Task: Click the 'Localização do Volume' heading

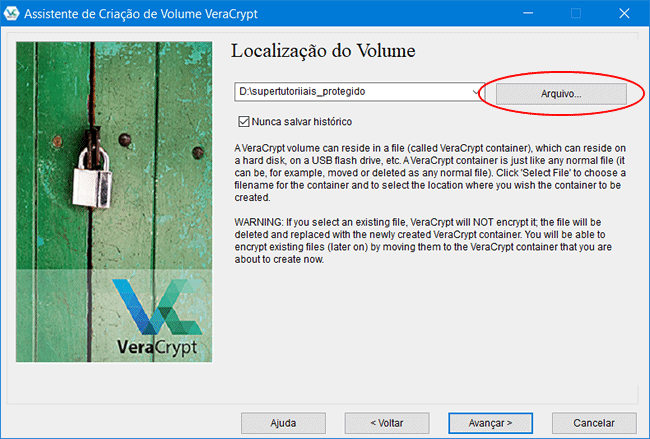Action: click(x=322, y=50)
